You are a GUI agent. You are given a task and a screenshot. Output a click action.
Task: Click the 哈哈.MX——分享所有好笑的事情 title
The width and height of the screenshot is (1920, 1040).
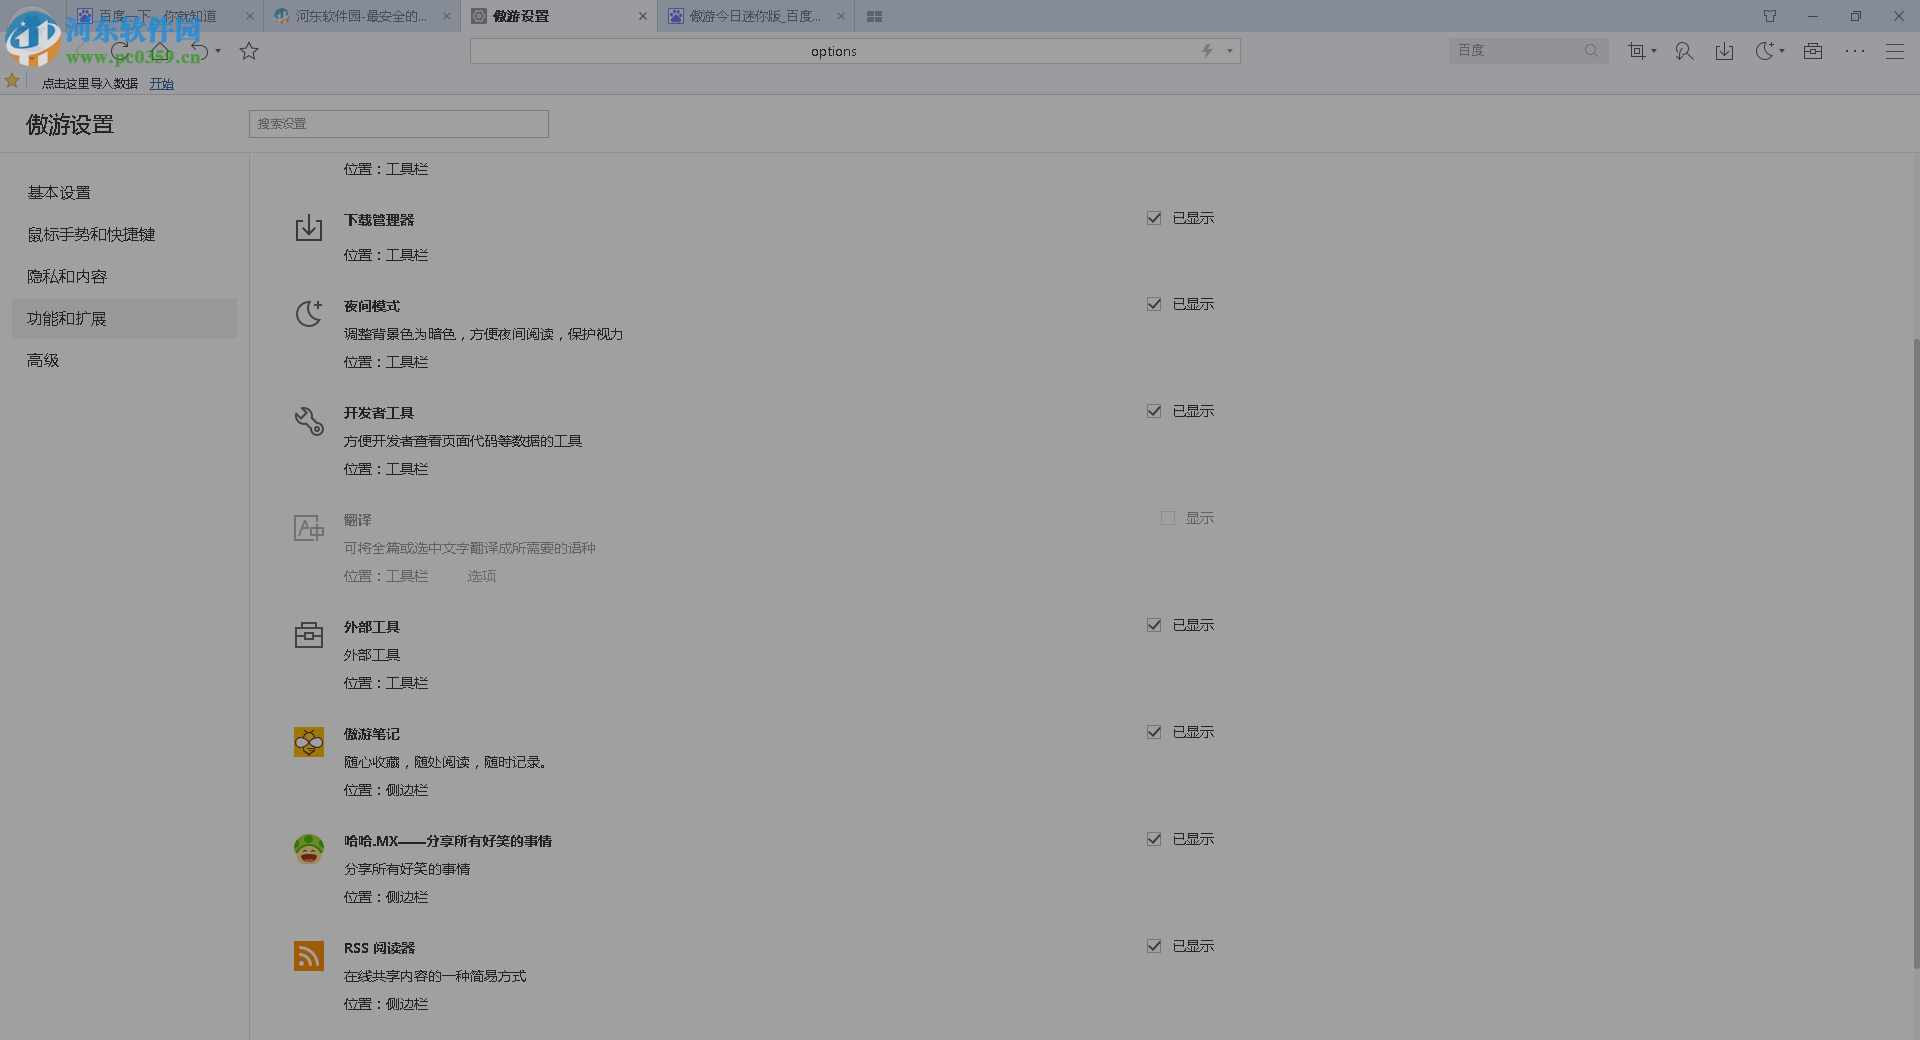tap(448, 841)
